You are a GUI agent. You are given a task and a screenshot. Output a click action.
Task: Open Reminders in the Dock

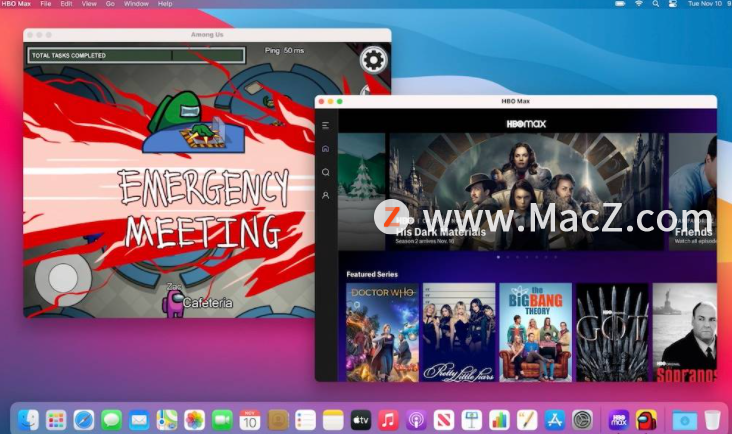coord(305,420)
